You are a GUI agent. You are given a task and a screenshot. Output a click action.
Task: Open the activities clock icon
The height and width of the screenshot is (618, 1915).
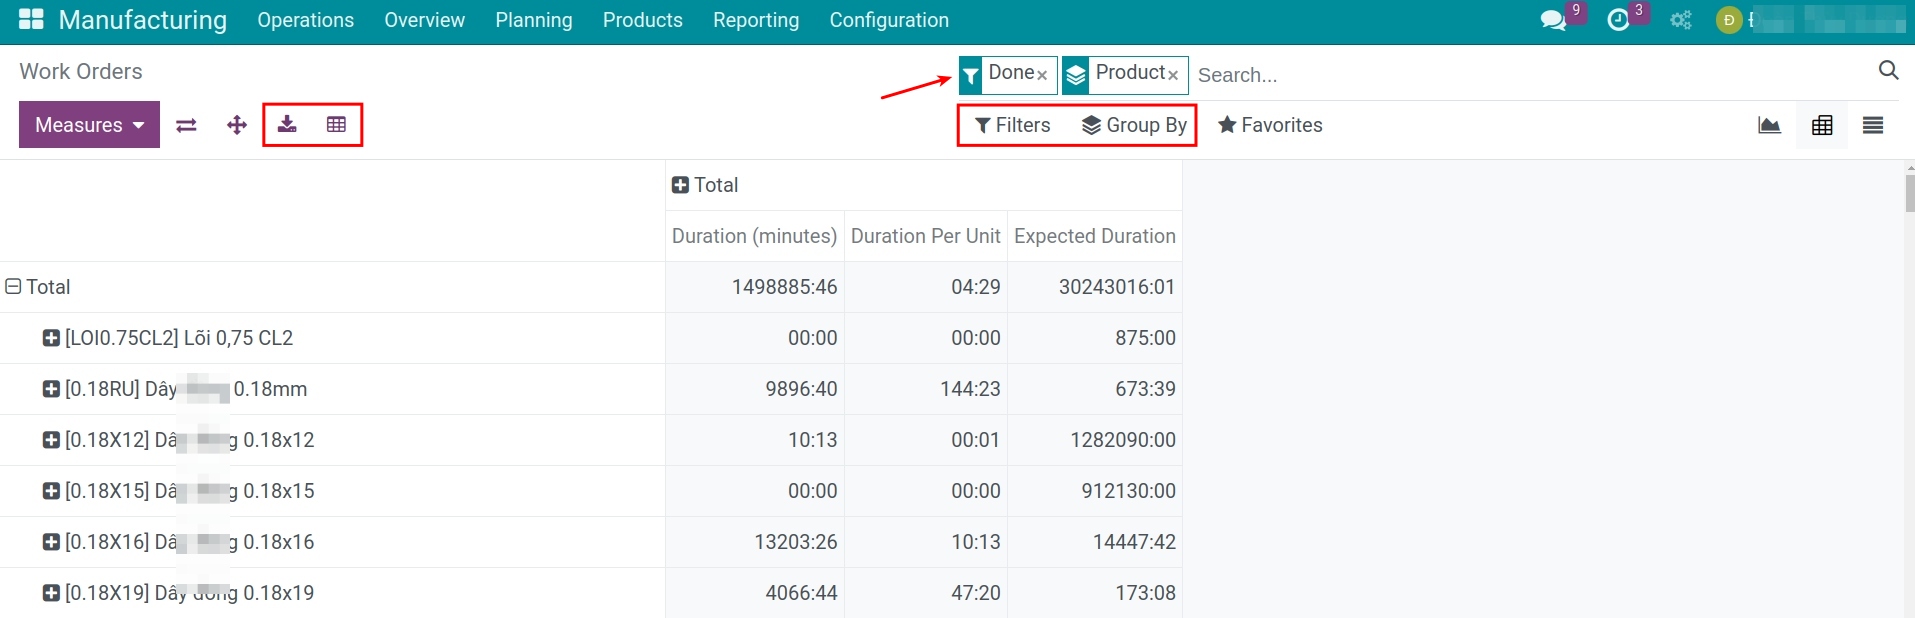(x=1618, y=20)
